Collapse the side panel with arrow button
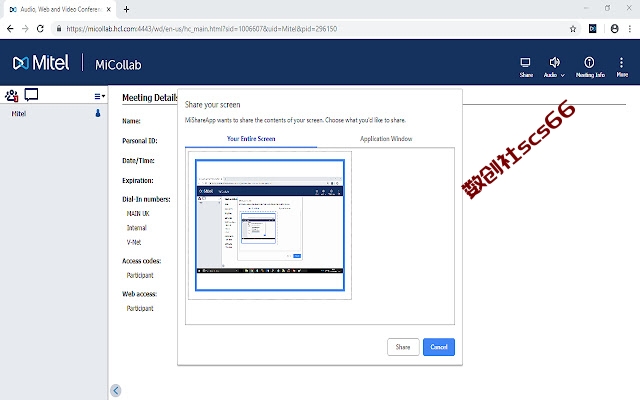640x400 pixels. pyautogui.click(x=116, y=391)
